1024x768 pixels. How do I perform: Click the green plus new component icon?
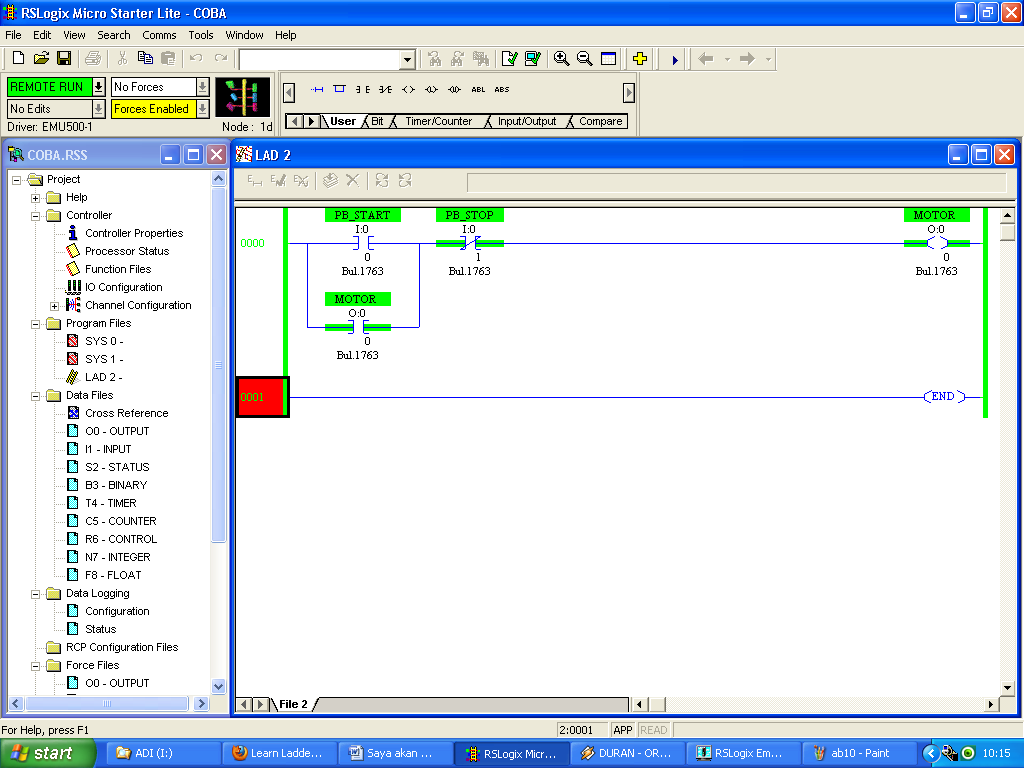tap(639, 58)
